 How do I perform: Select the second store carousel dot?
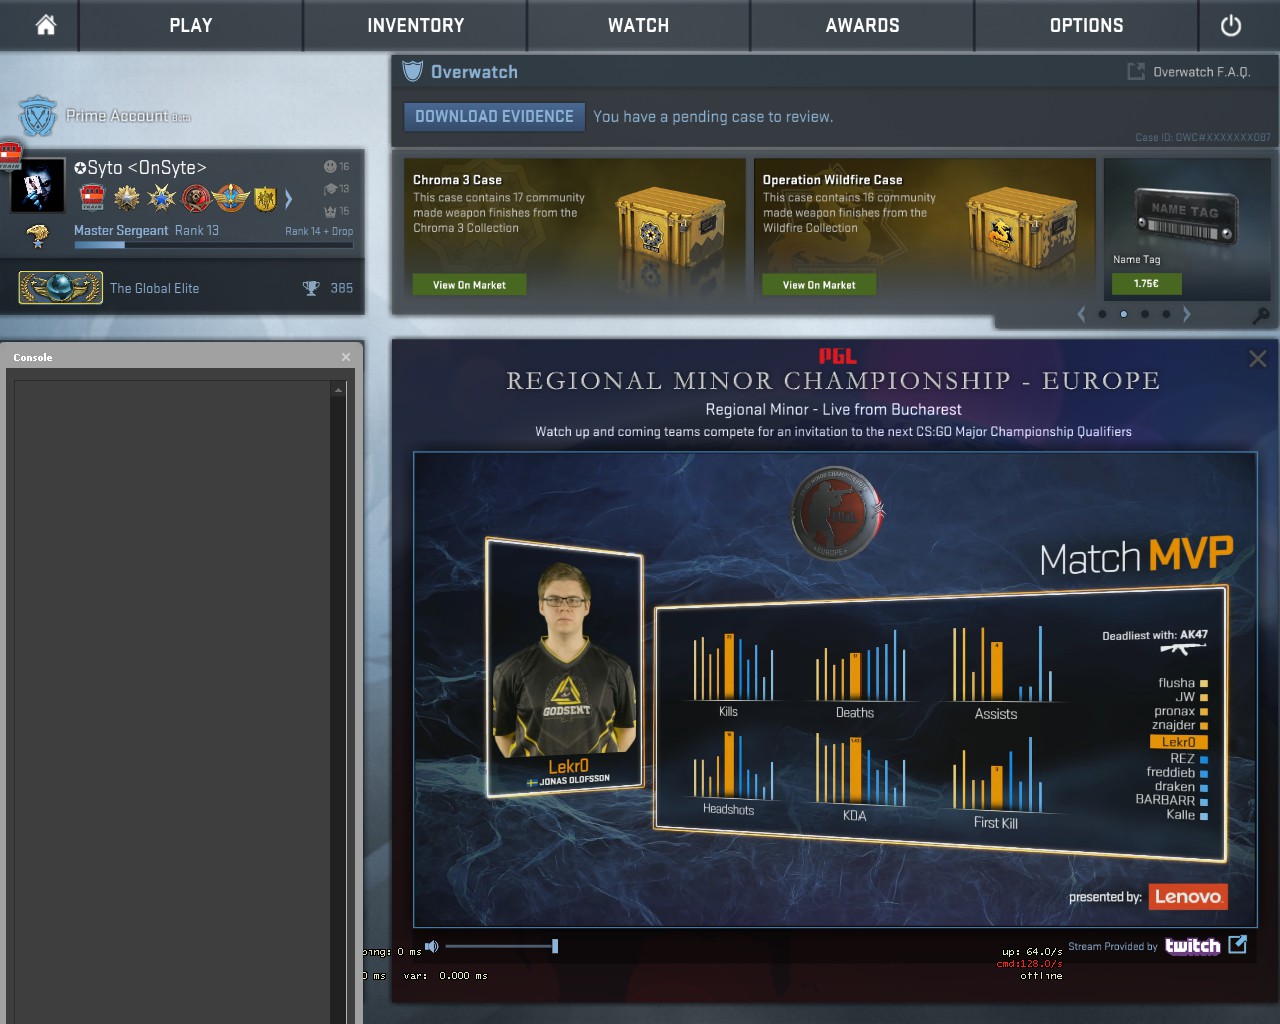pyautogui.click(x=1124, y=314)
